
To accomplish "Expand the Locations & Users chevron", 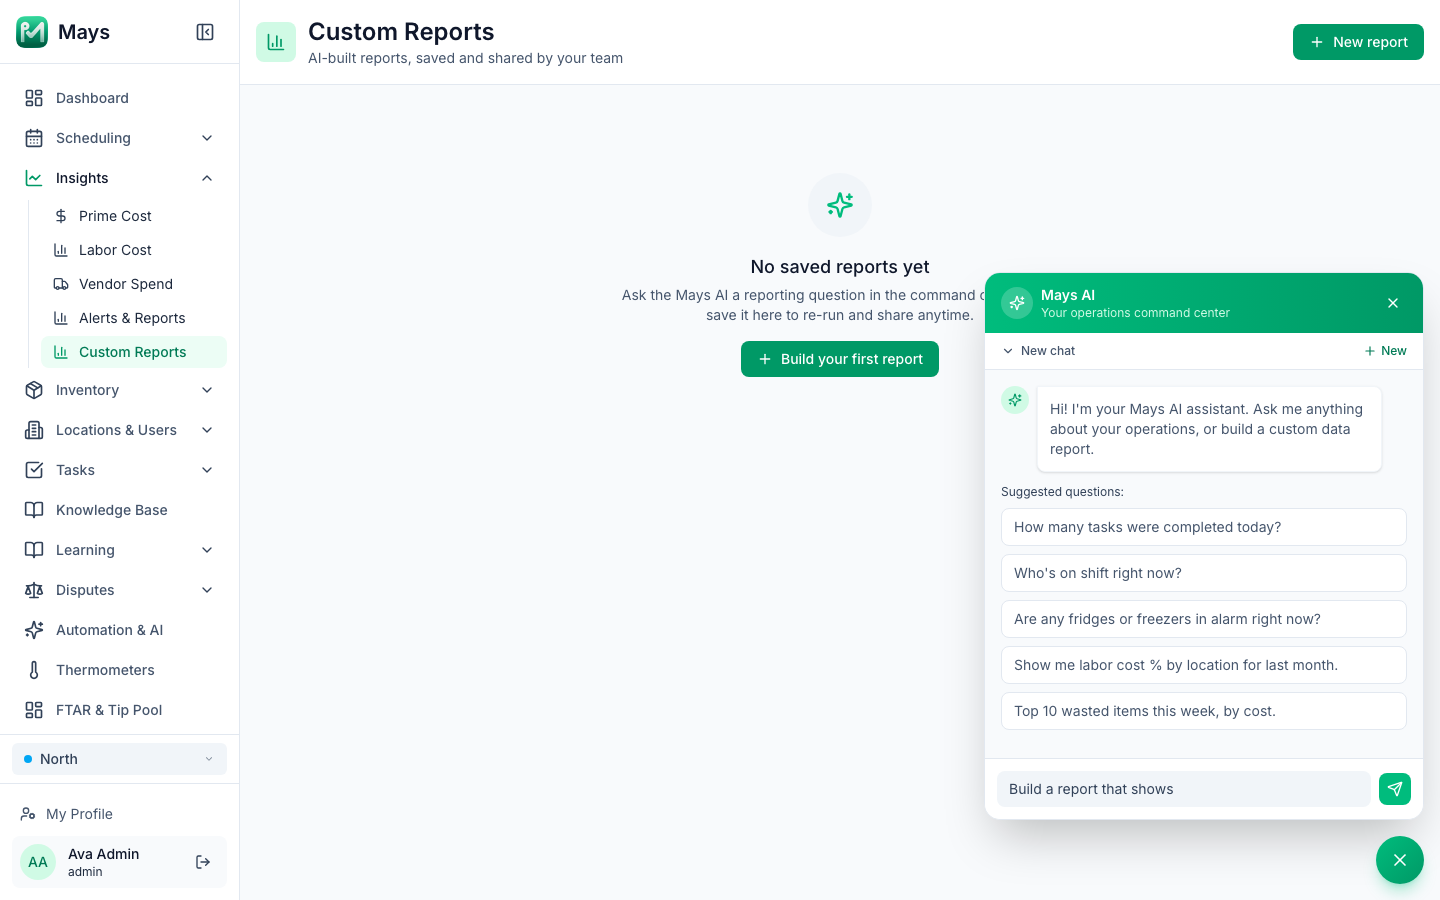I will 207,430.
